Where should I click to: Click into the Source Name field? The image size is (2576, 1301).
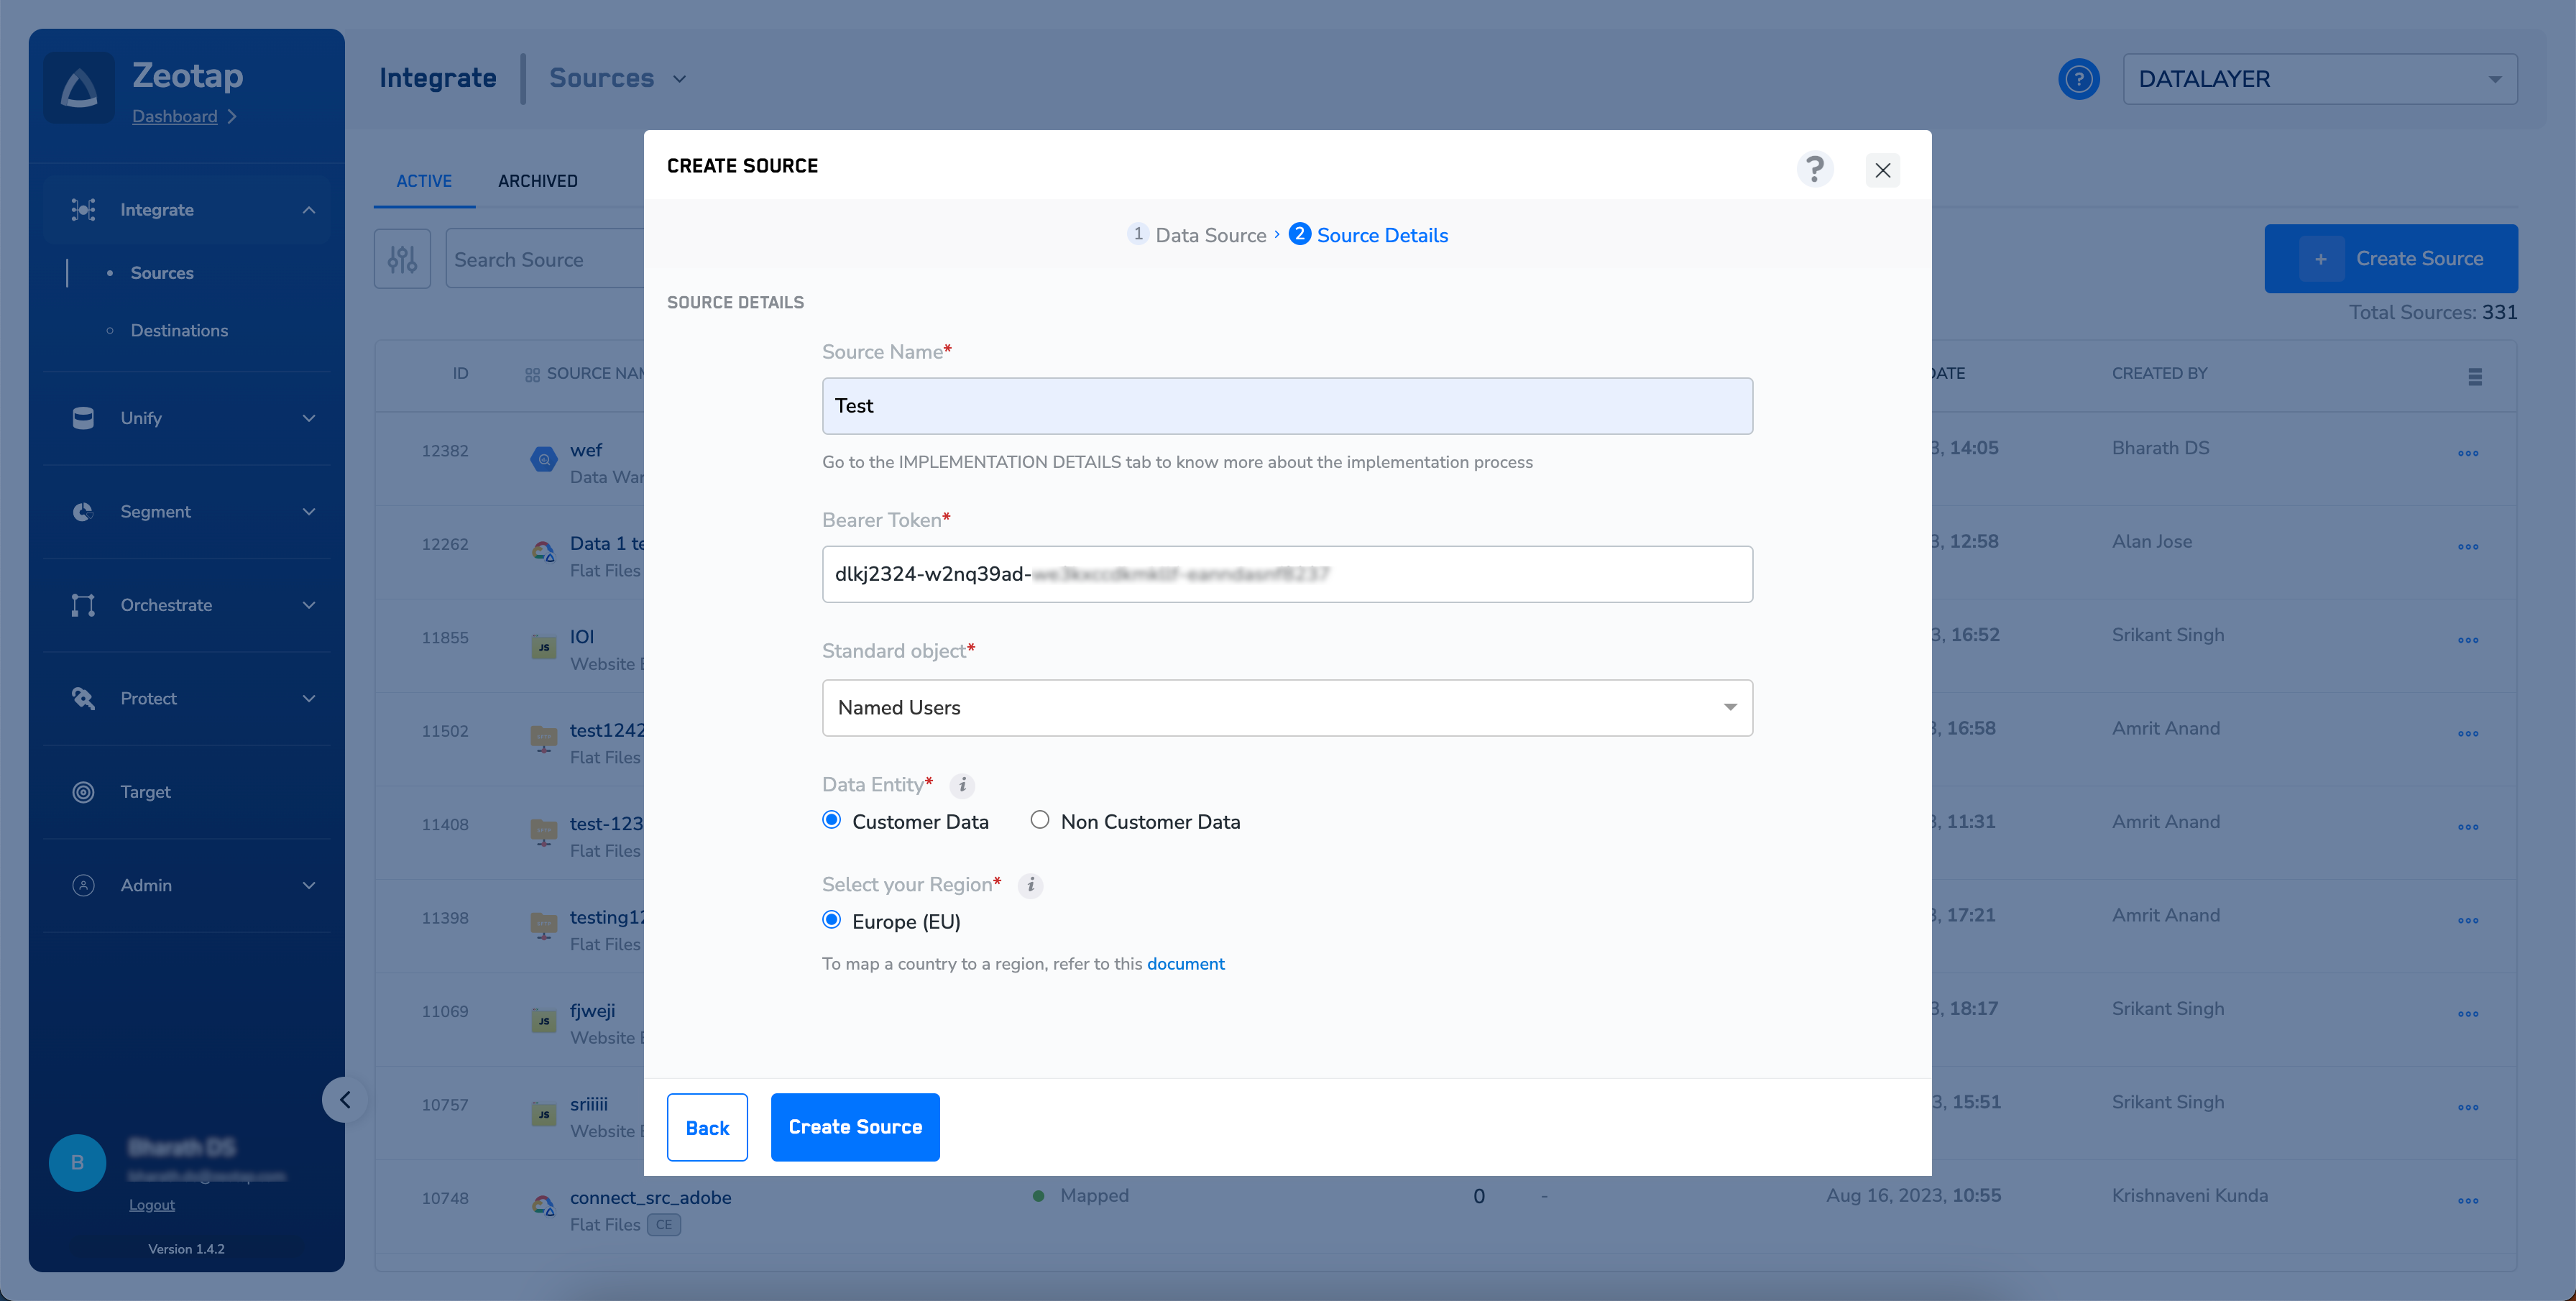point(1286,406)
